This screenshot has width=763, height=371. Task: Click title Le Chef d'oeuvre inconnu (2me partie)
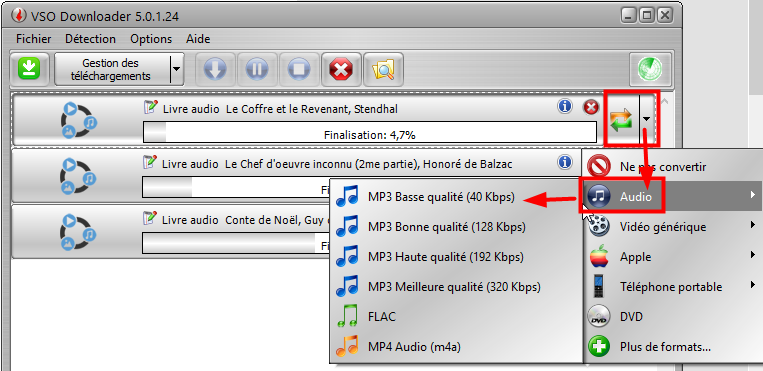click(x=322, y=165)
